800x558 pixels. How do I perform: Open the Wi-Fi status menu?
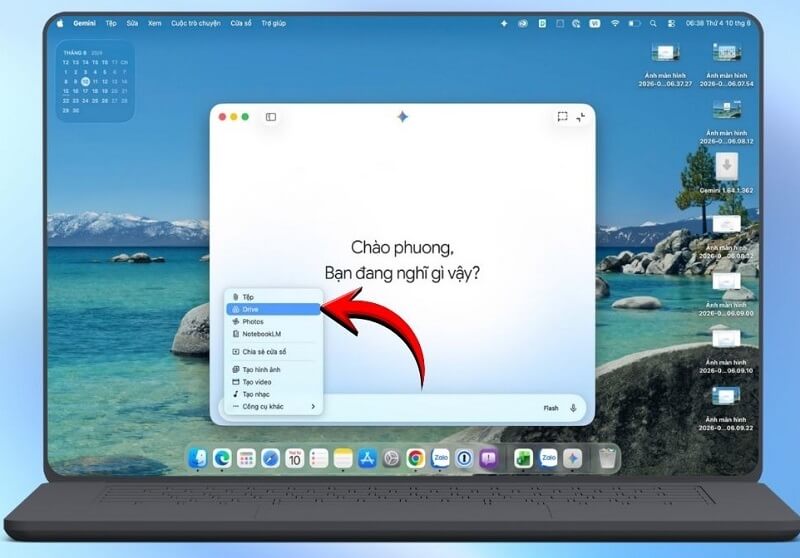coord(615,23)
